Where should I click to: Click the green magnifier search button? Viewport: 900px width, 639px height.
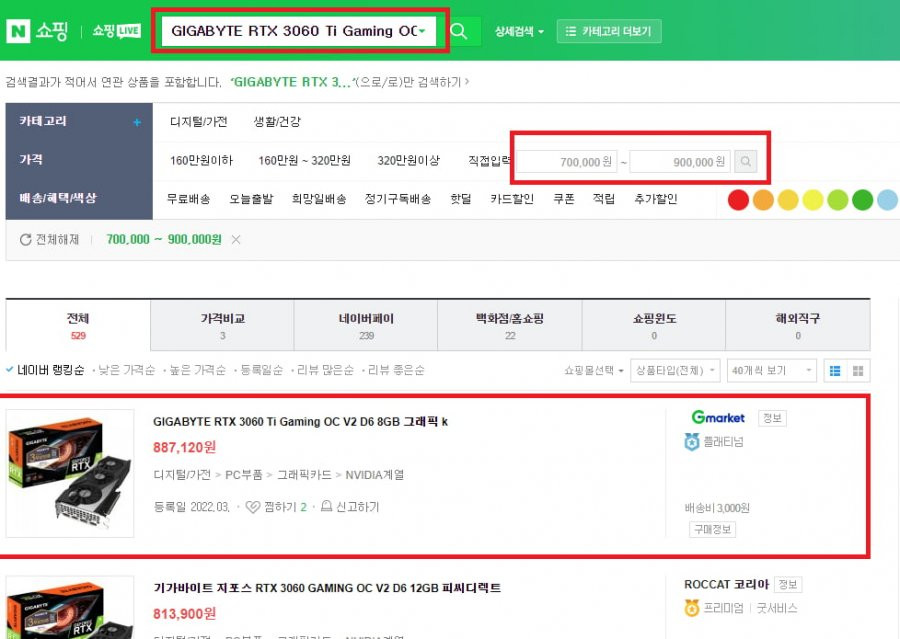point(459,31)
